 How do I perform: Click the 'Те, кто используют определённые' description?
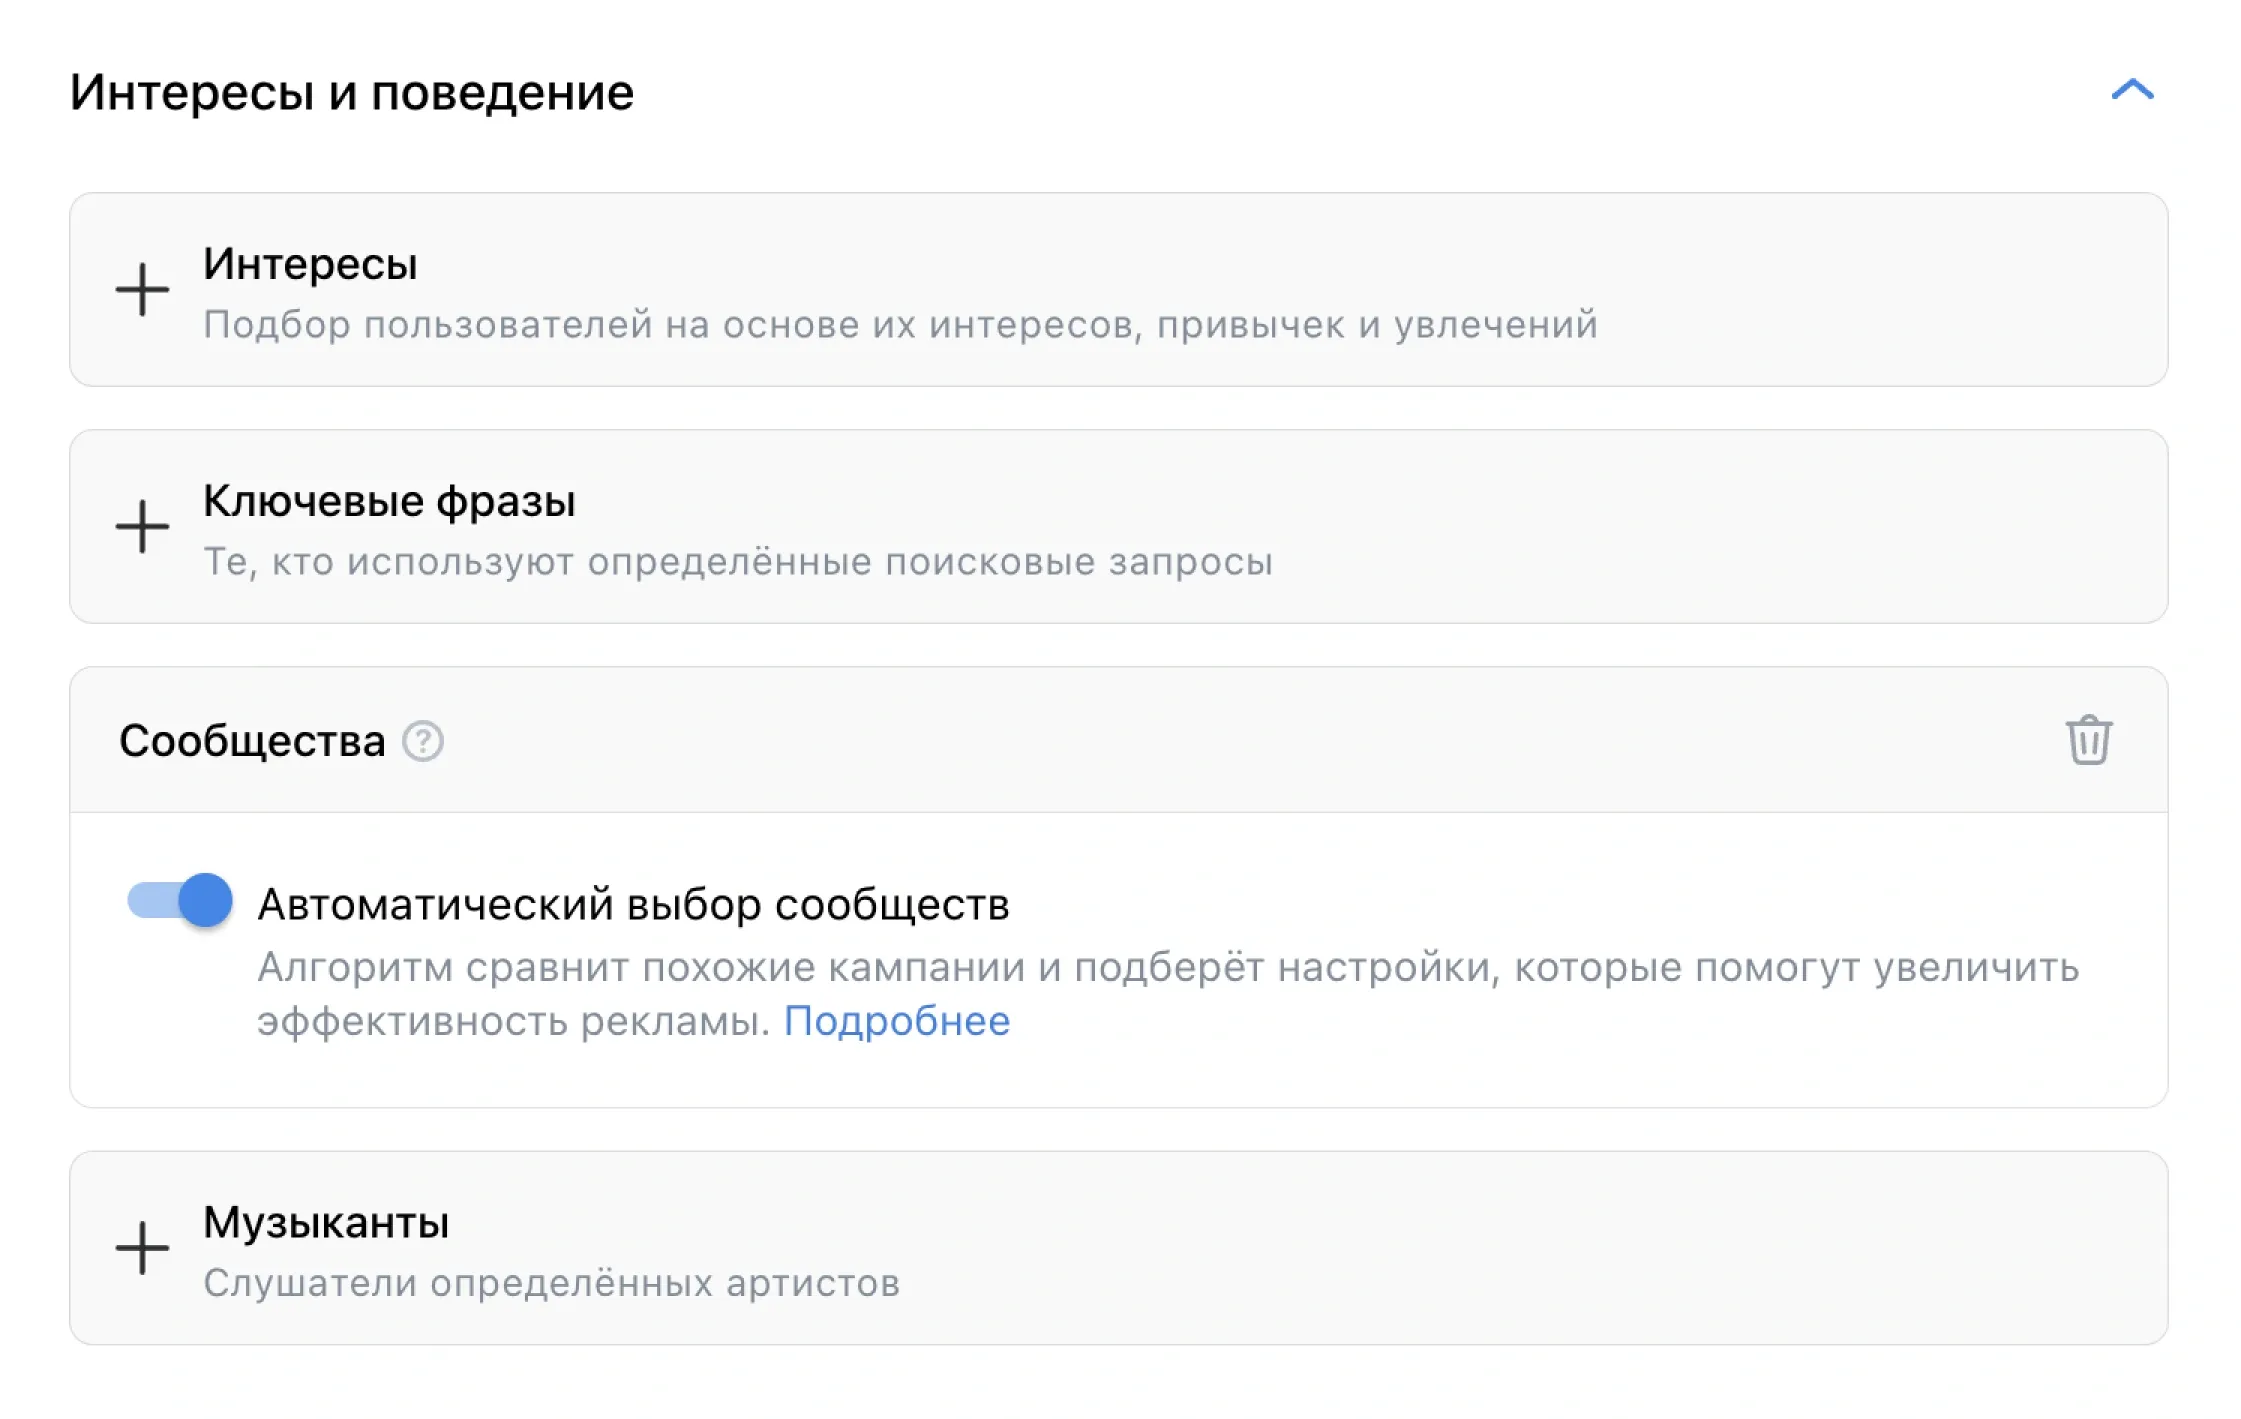[x=737, y=562]
